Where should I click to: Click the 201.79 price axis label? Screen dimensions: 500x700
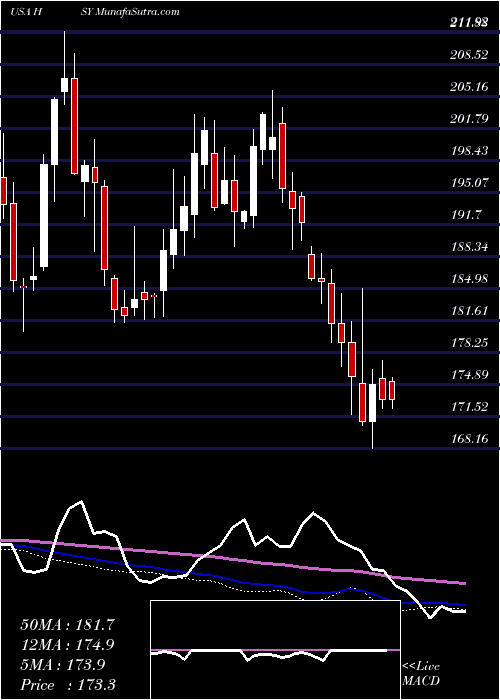(x=469, y=119)
